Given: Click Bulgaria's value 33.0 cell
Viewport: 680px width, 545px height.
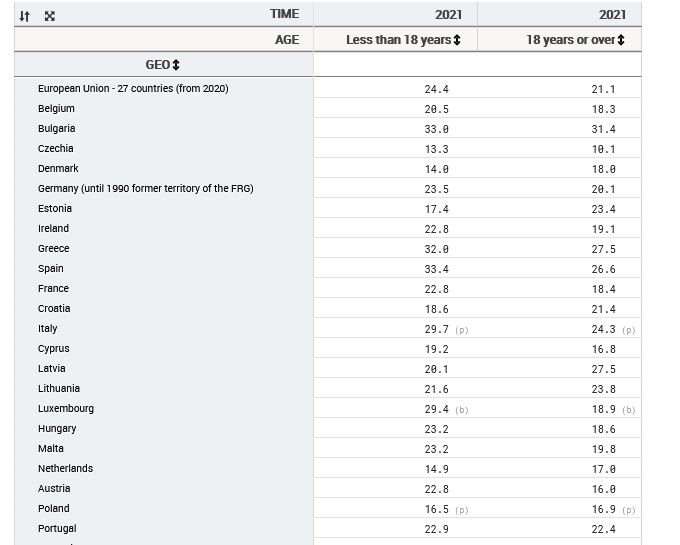Looking at the screenshot, I should pyautogui.click(x=436, y=129).
